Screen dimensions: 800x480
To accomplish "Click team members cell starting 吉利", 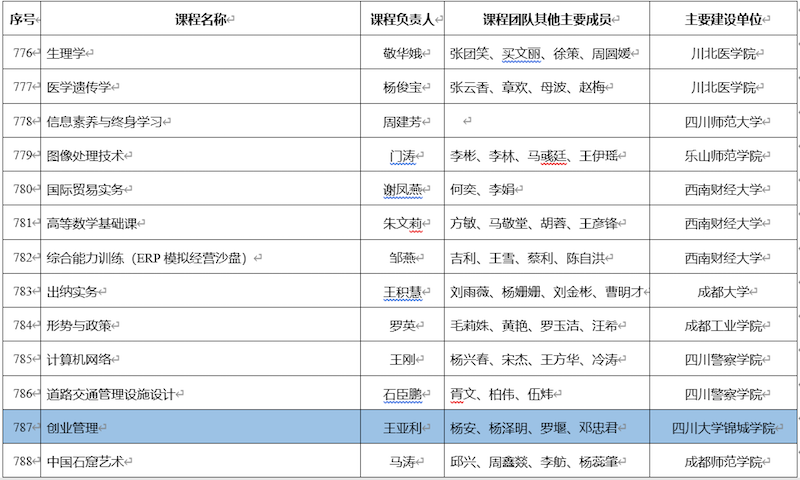I will 547,257.
